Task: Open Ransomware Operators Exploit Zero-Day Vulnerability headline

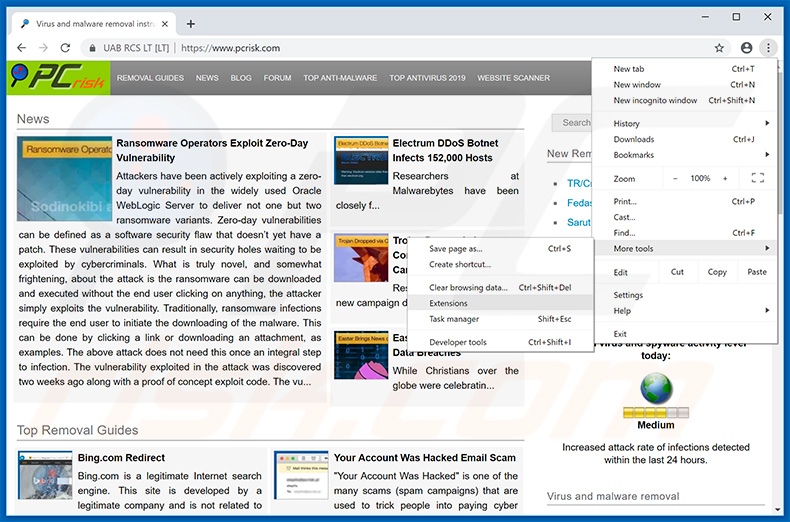Action: click(212, 150)
